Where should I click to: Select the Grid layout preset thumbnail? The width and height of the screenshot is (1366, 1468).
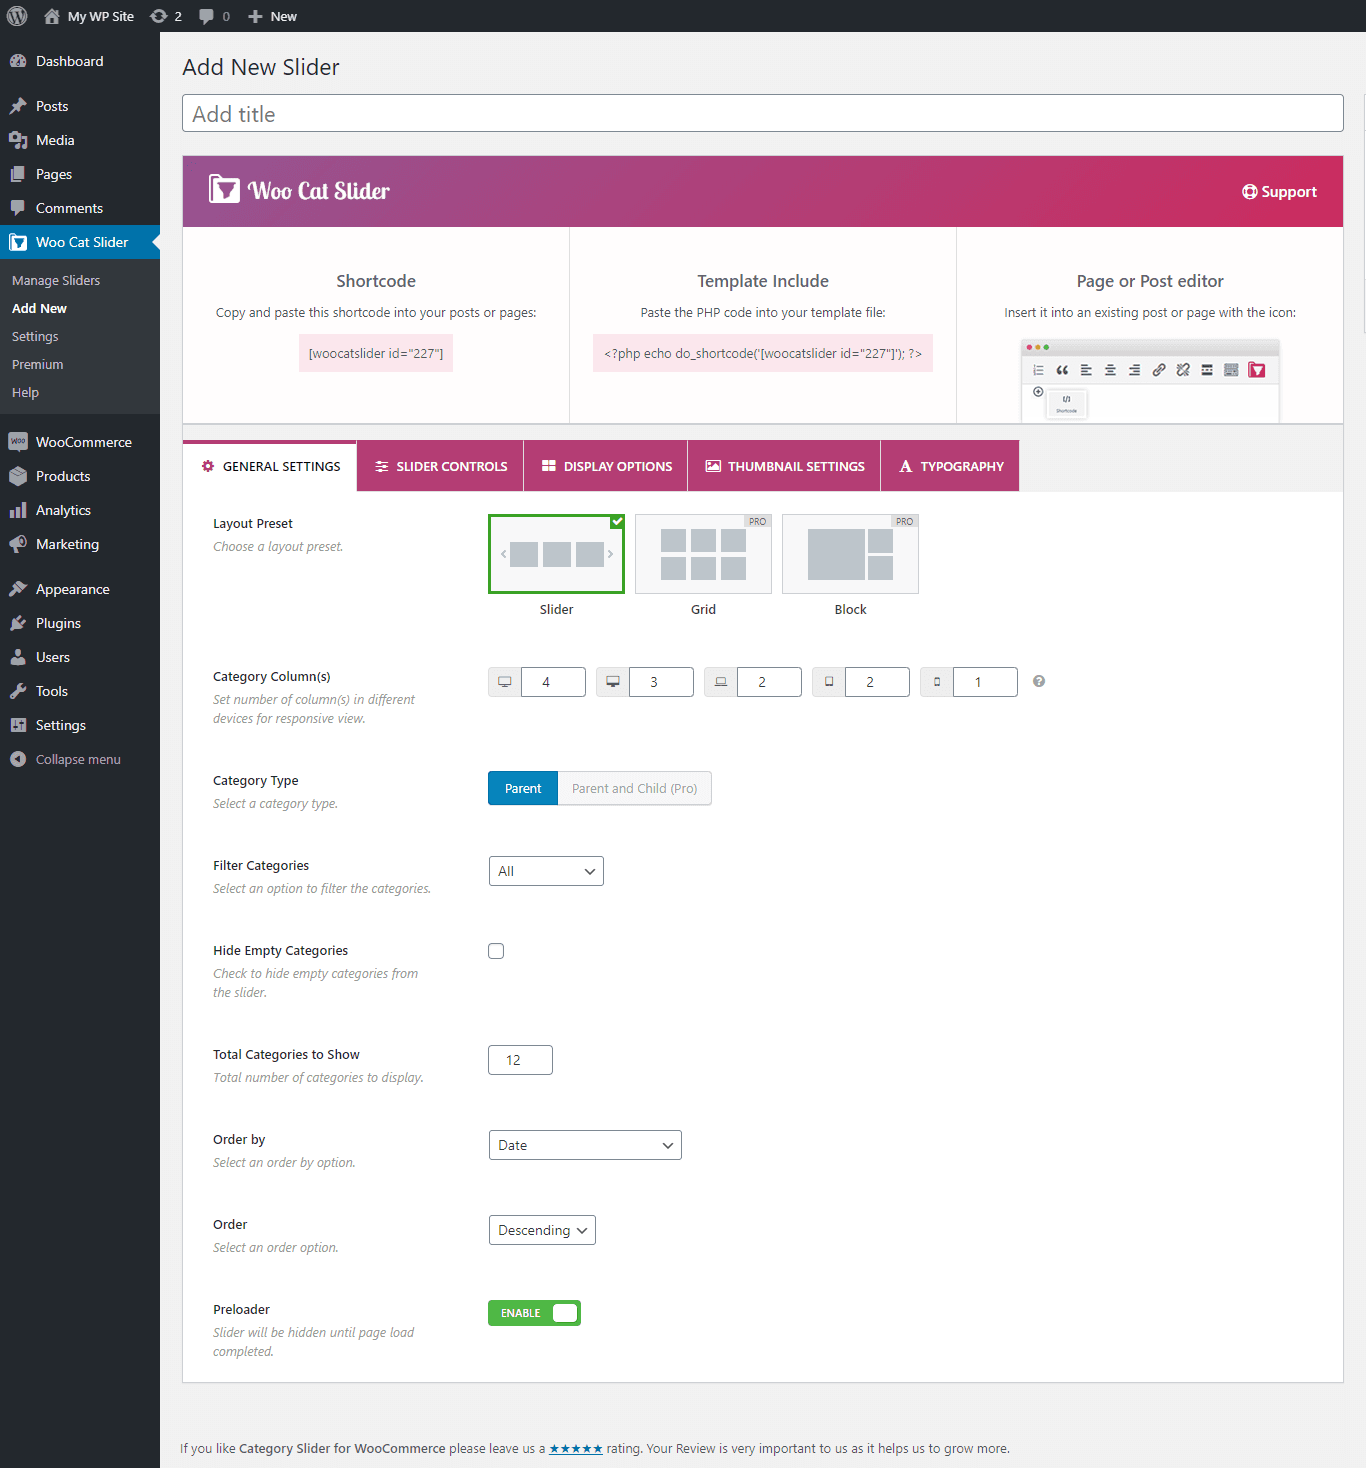703,554
